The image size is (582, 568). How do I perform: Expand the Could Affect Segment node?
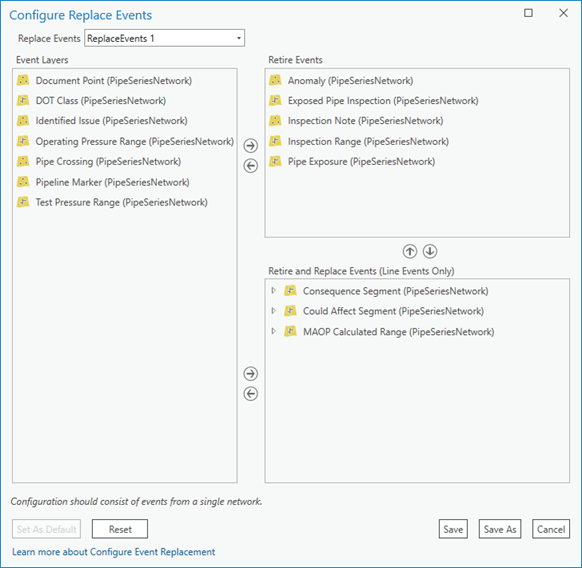click(274, 311)
